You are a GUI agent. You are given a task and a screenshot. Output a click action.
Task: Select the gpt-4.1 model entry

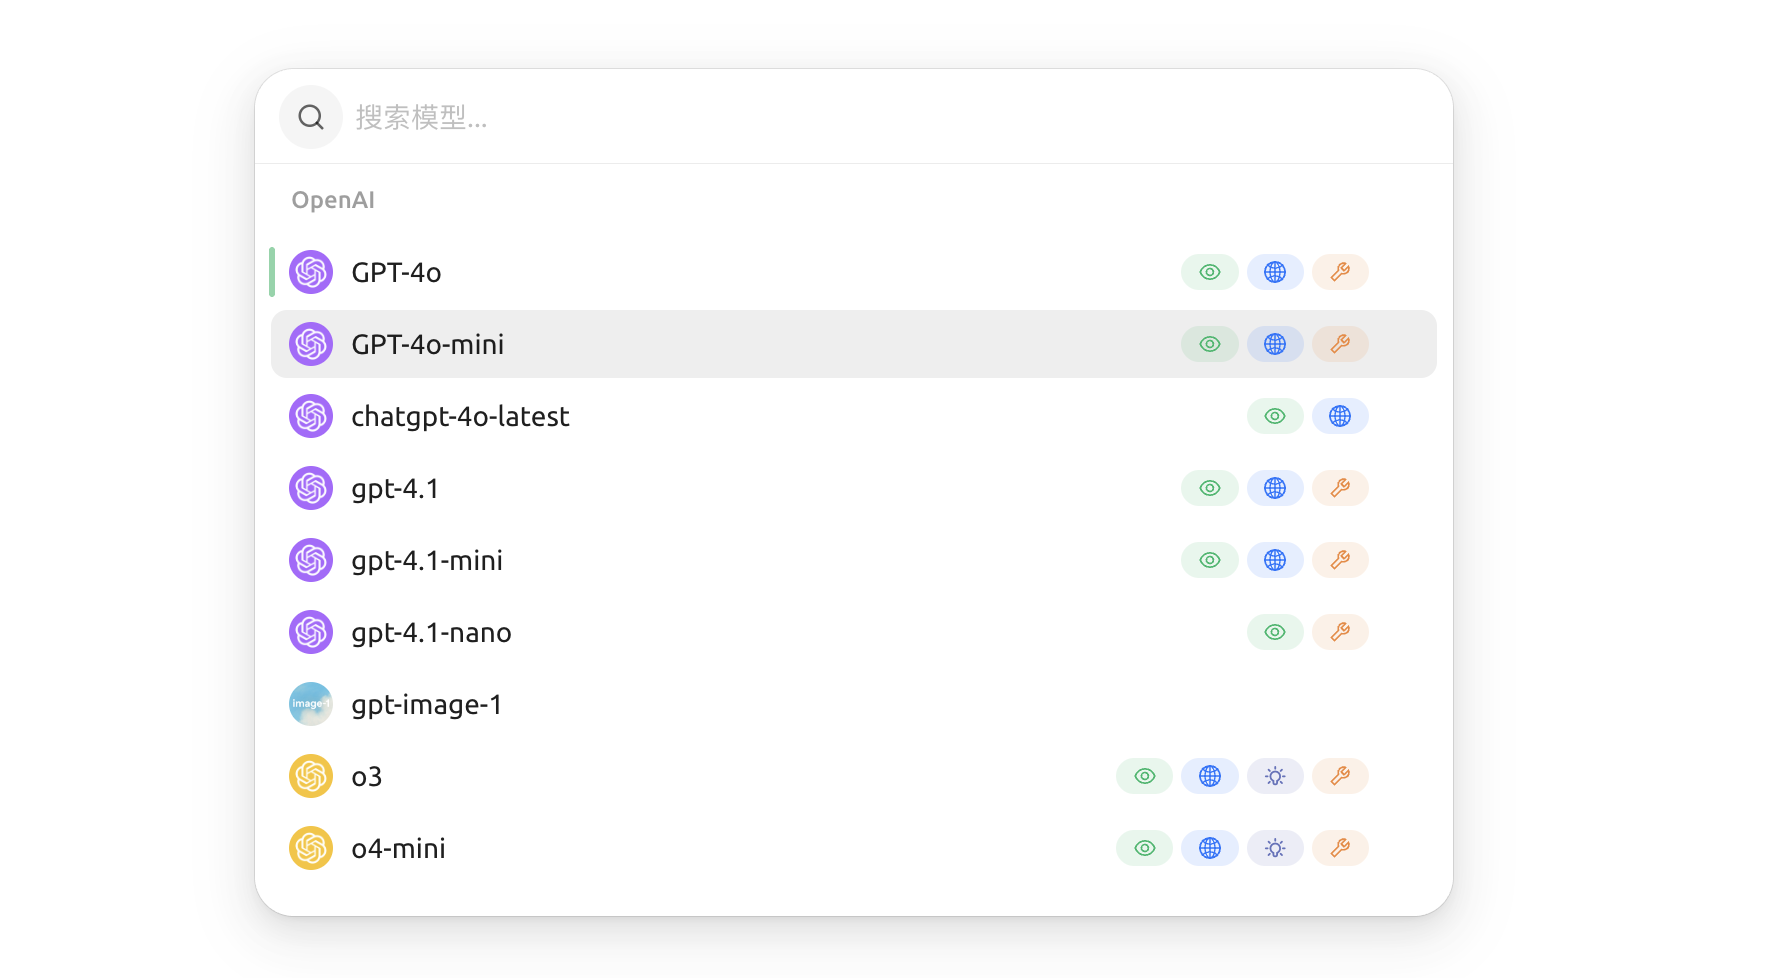click(700, 488)
